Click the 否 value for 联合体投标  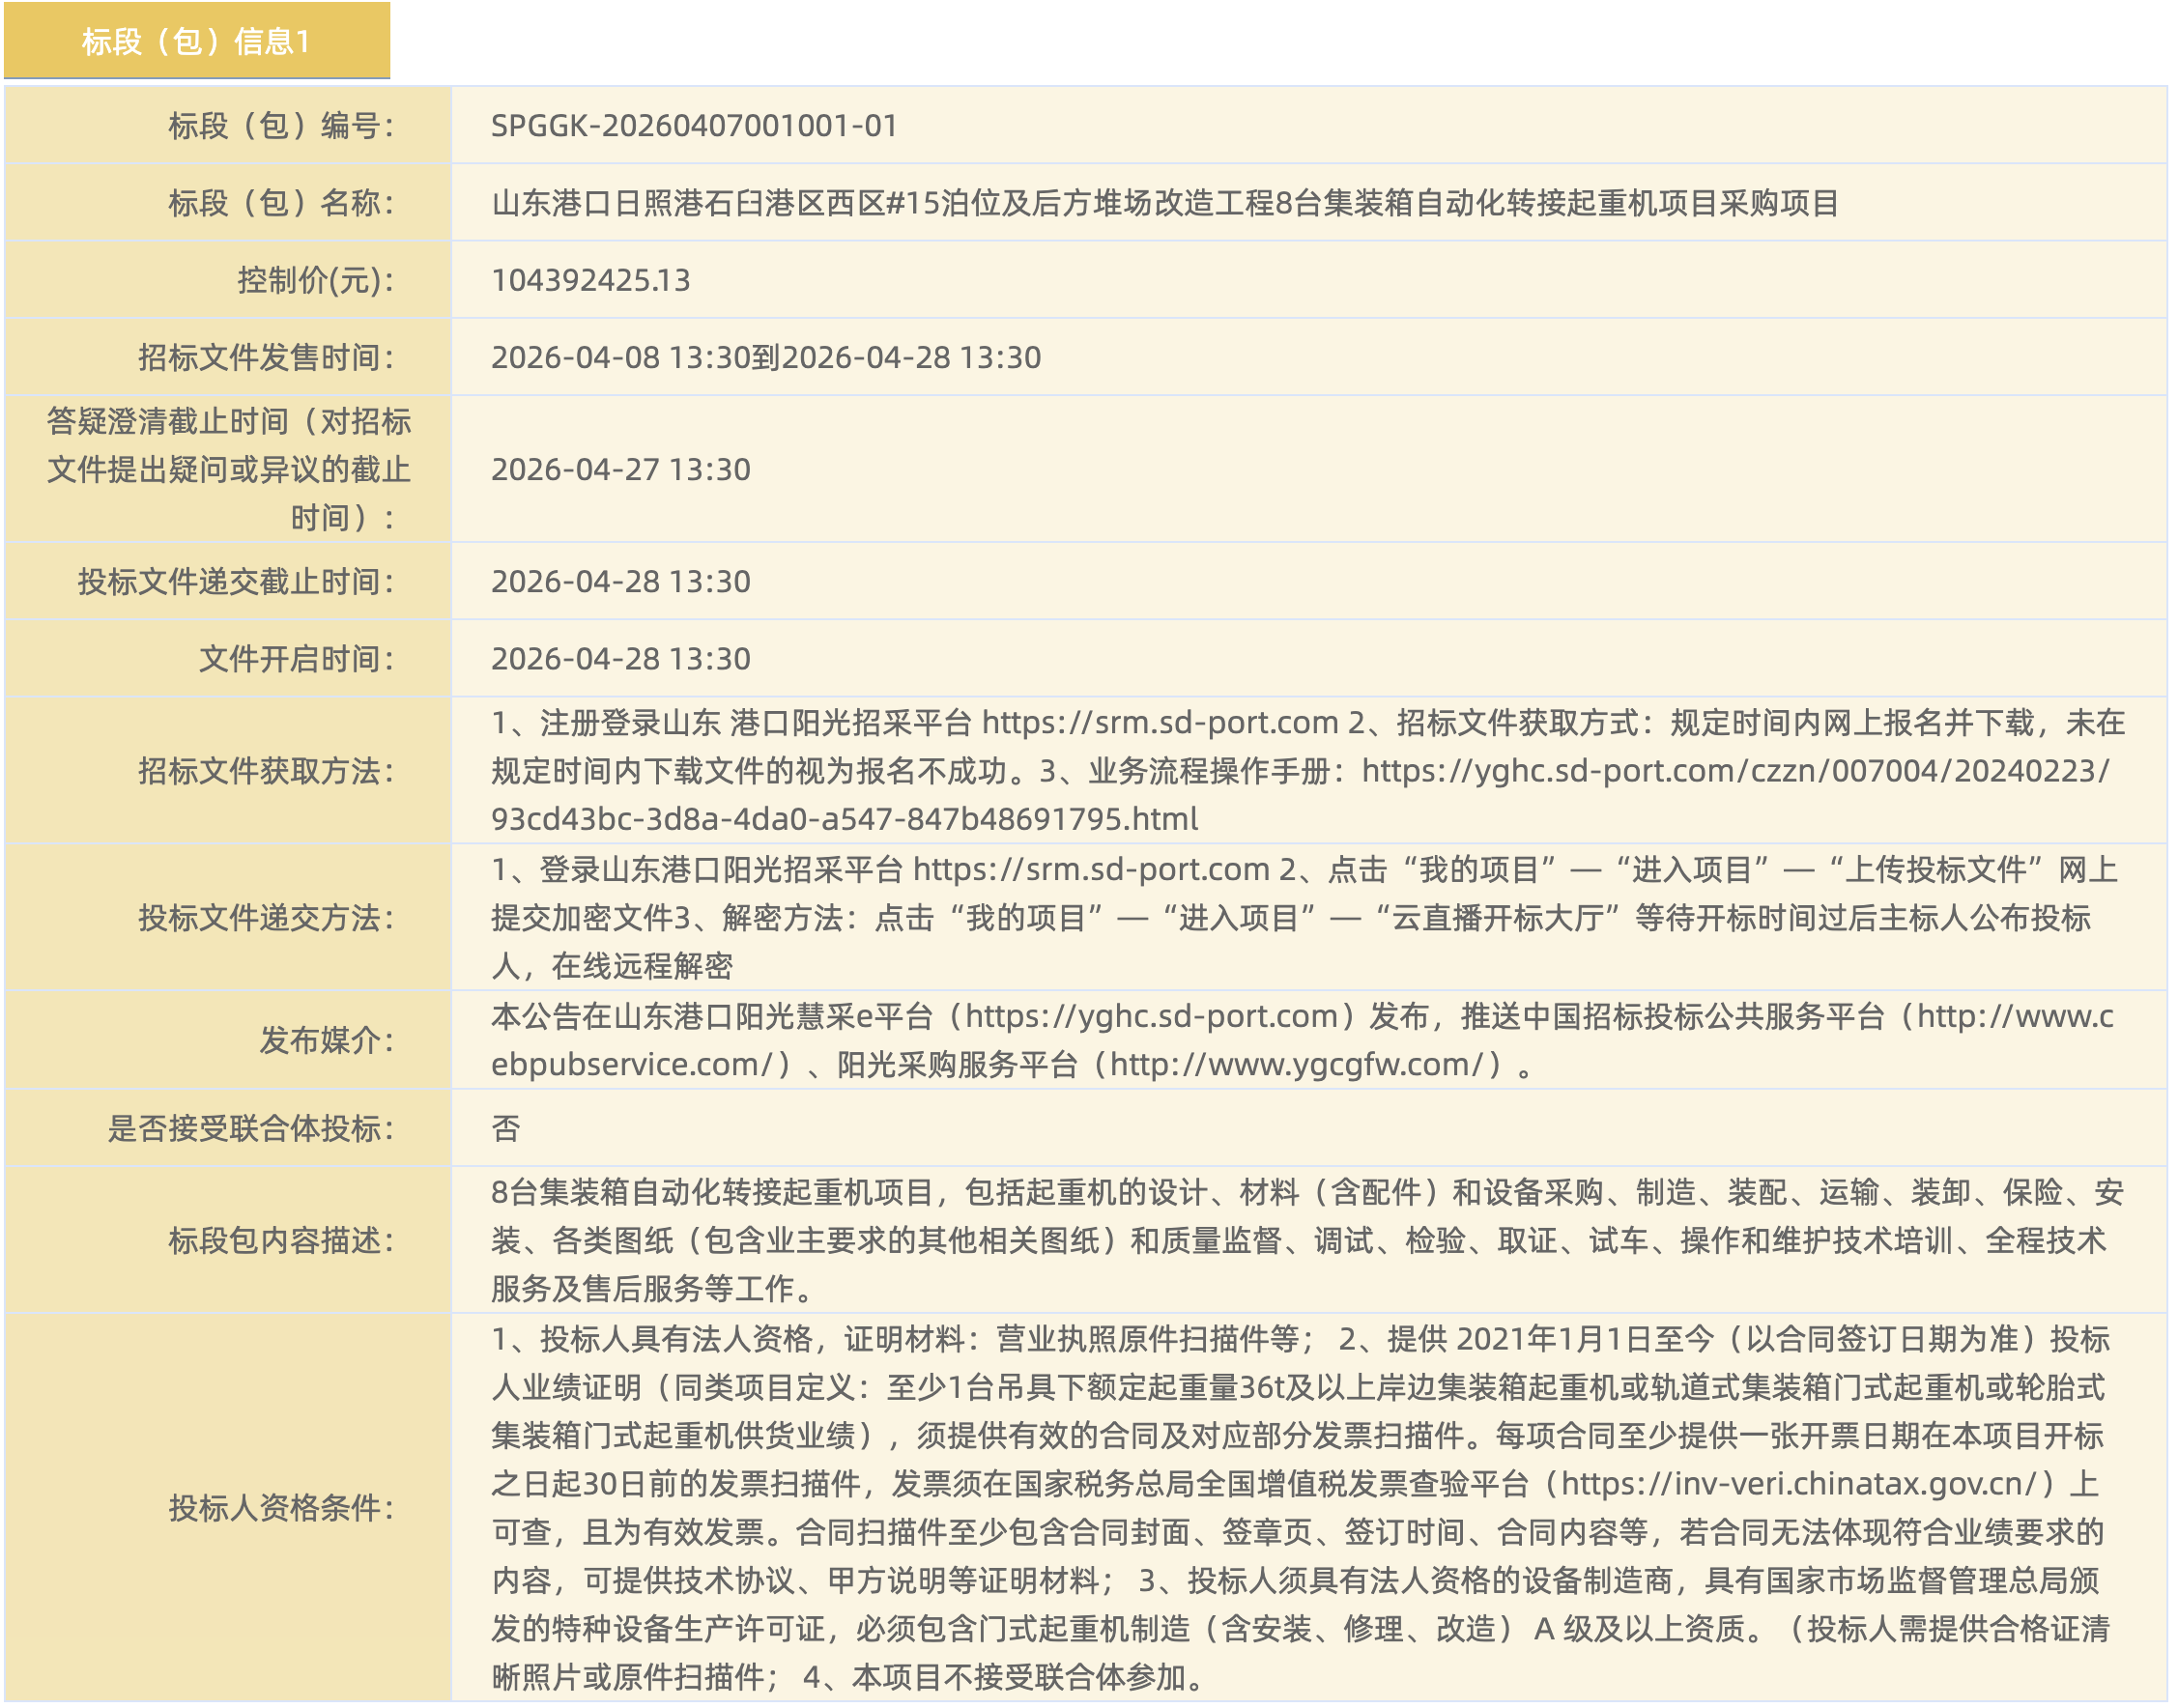506,1129
